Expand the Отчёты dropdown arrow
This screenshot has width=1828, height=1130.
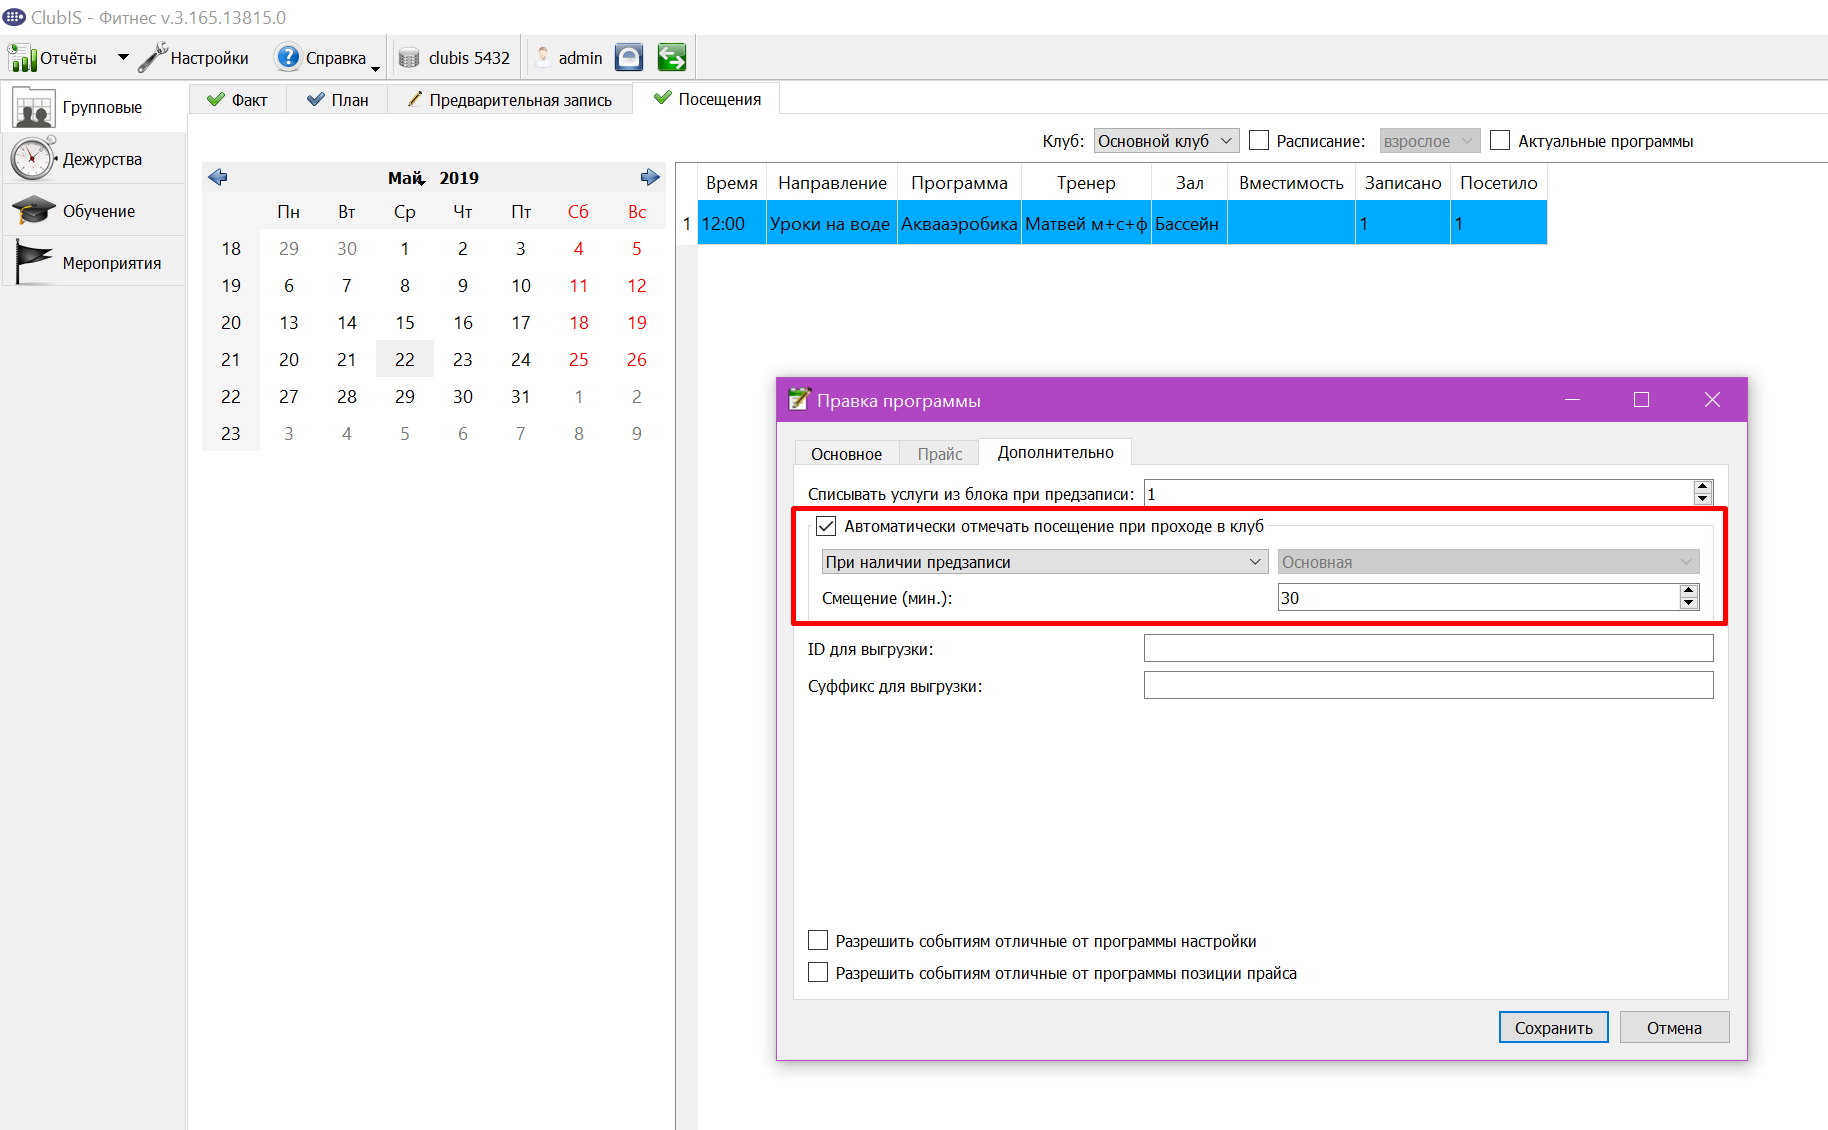[x=123, y=57]
